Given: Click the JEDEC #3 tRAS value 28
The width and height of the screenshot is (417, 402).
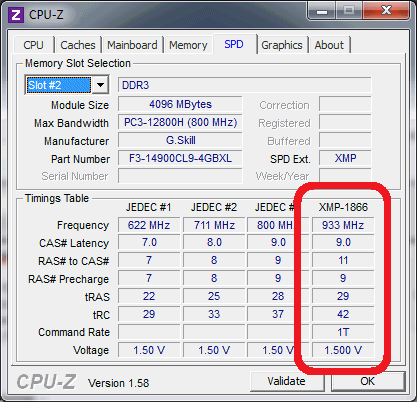Looking at the screenshot, I should click(278, 296).
